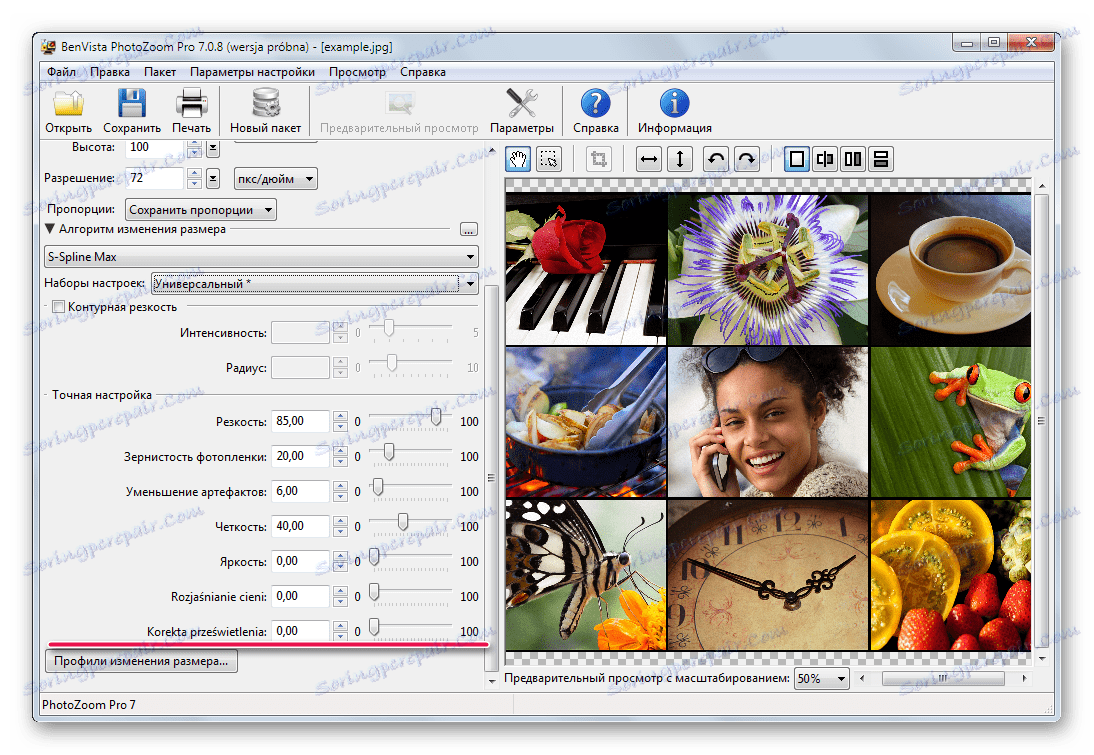Viewport: 1094px width, 755px height.
Task: Select the hand pan tool
Action: tap(519, 159)
